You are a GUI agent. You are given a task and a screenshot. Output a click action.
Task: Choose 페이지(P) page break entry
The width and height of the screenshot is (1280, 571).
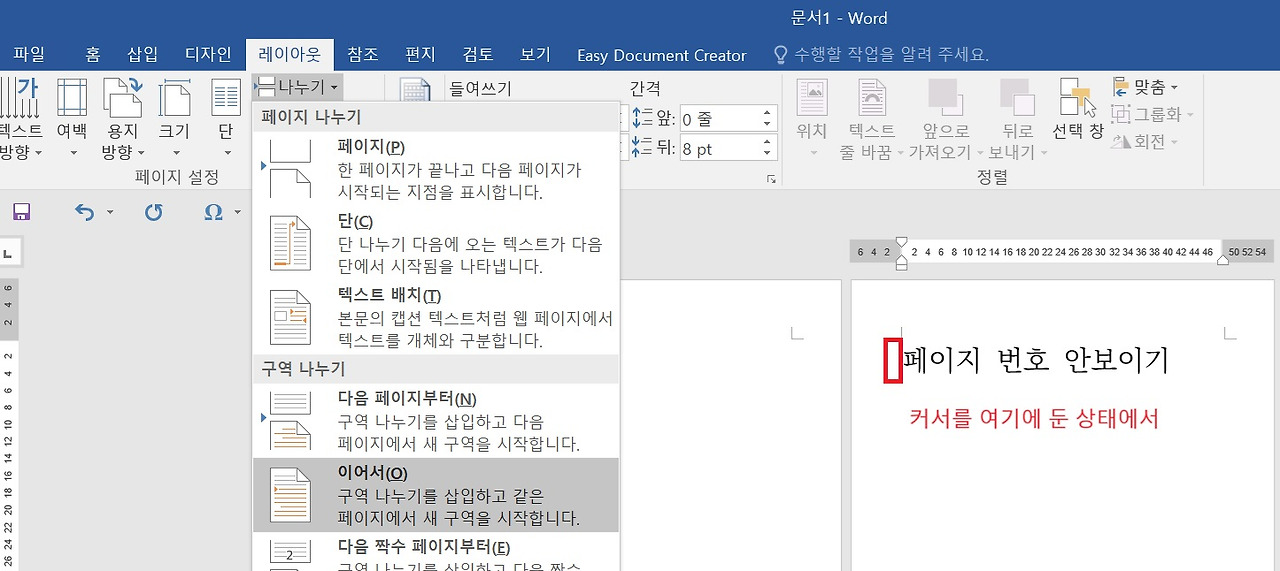point(436,170)
